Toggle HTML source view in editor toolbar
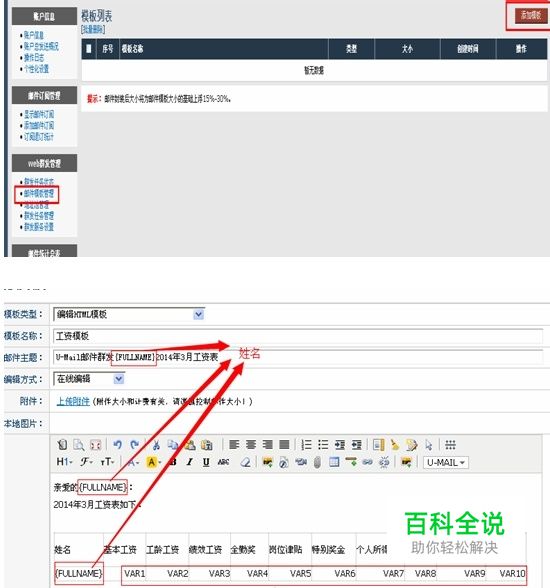 pos(62,445)
